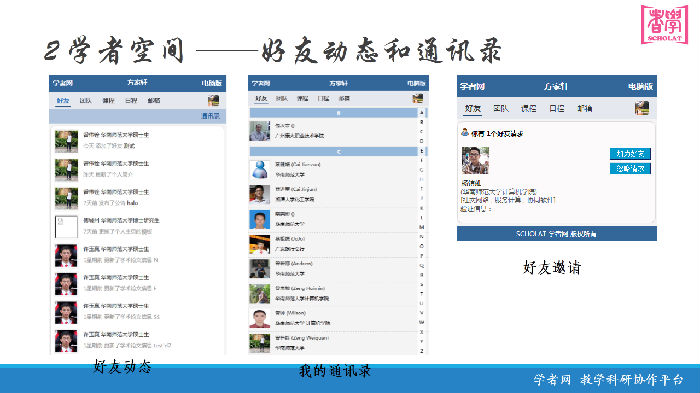Jump to letter B in the contact index

(421, 122)
